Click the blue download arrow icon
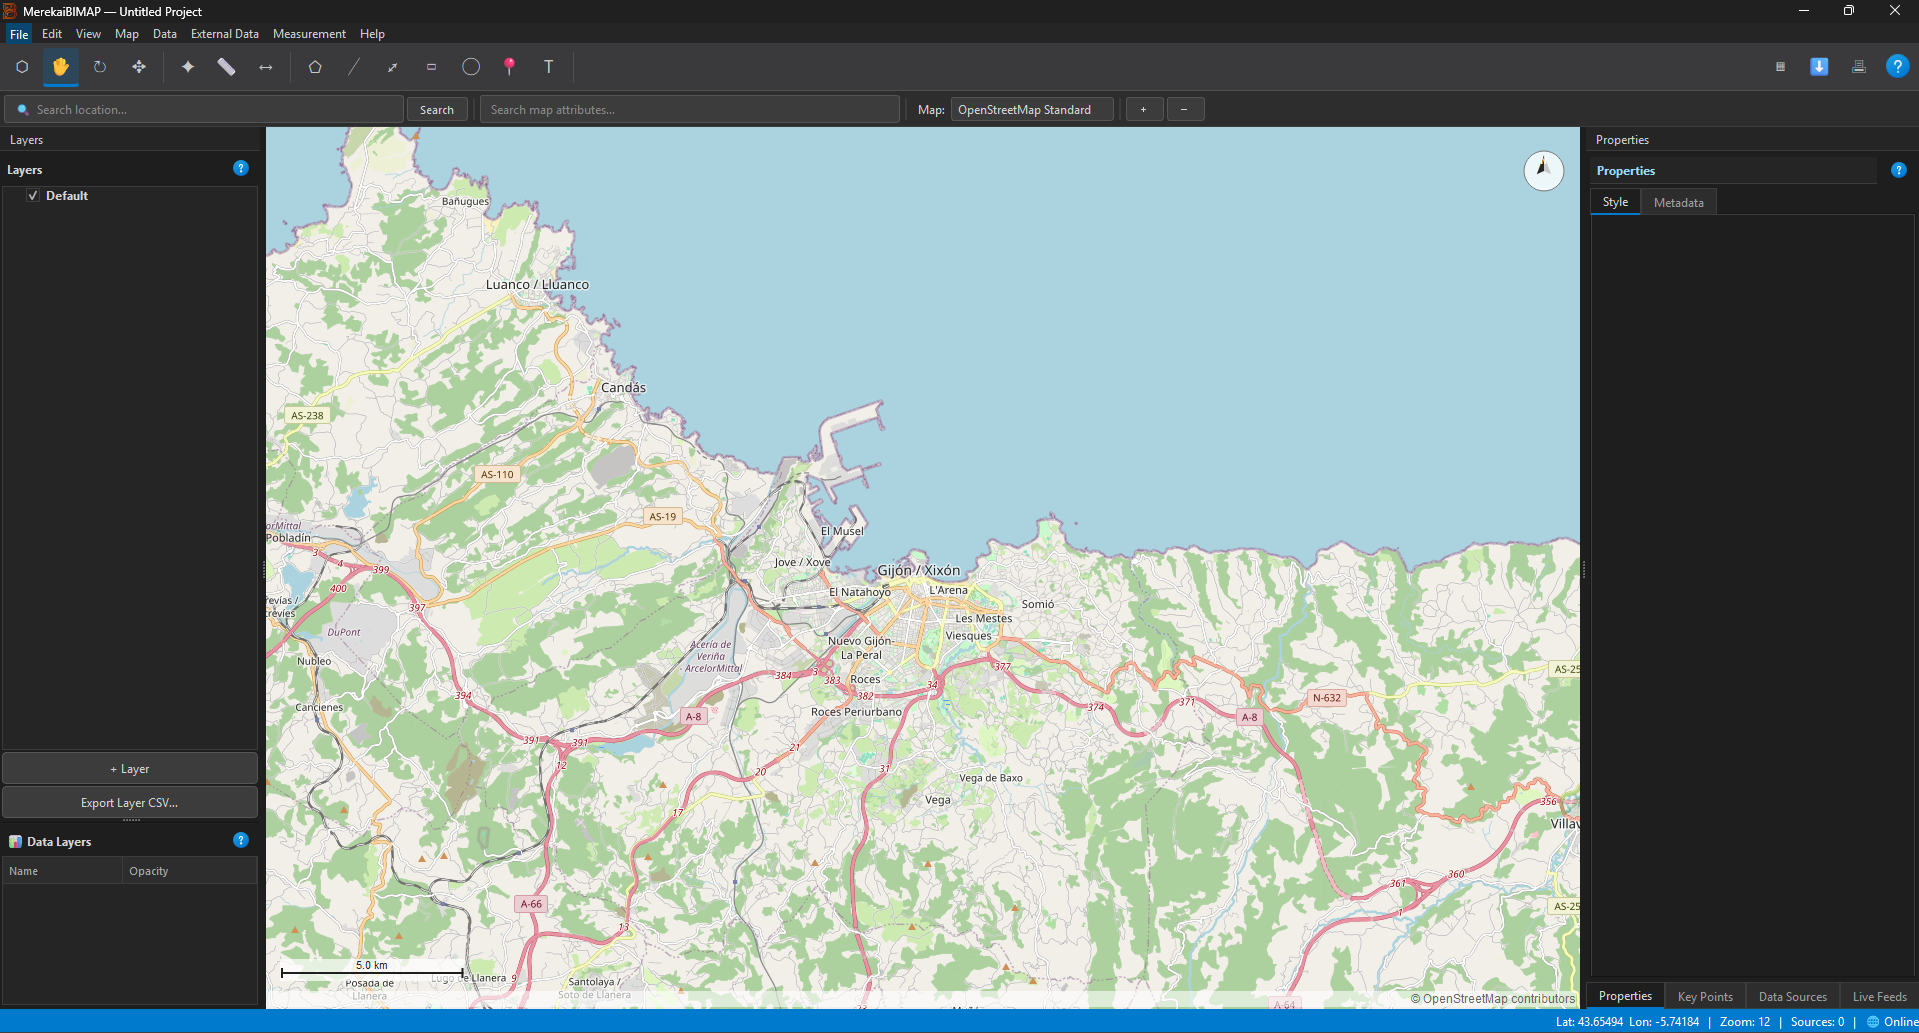Image resolution: width=1919 pixels, height=1033 pixels. point(1819,67)
